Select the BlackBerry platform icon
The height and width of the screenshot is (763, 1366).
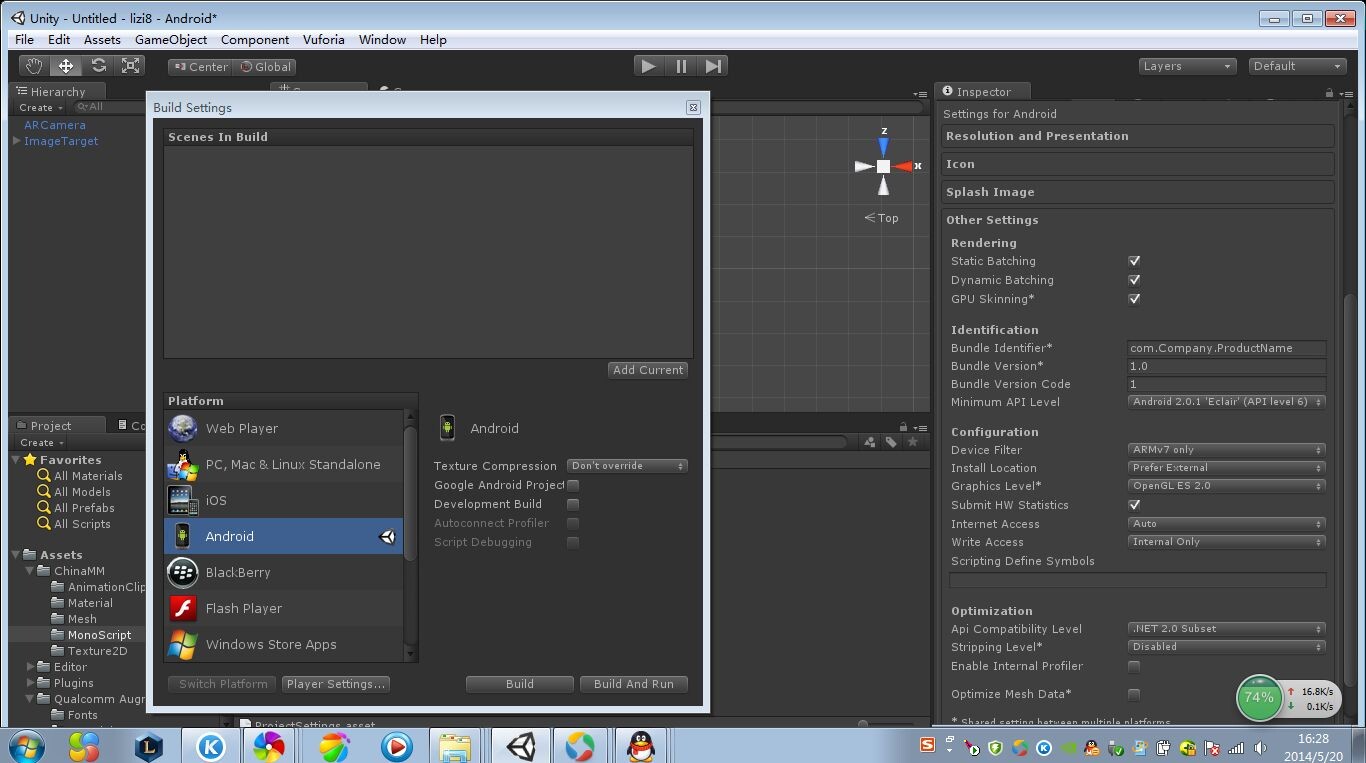(183, 572)
